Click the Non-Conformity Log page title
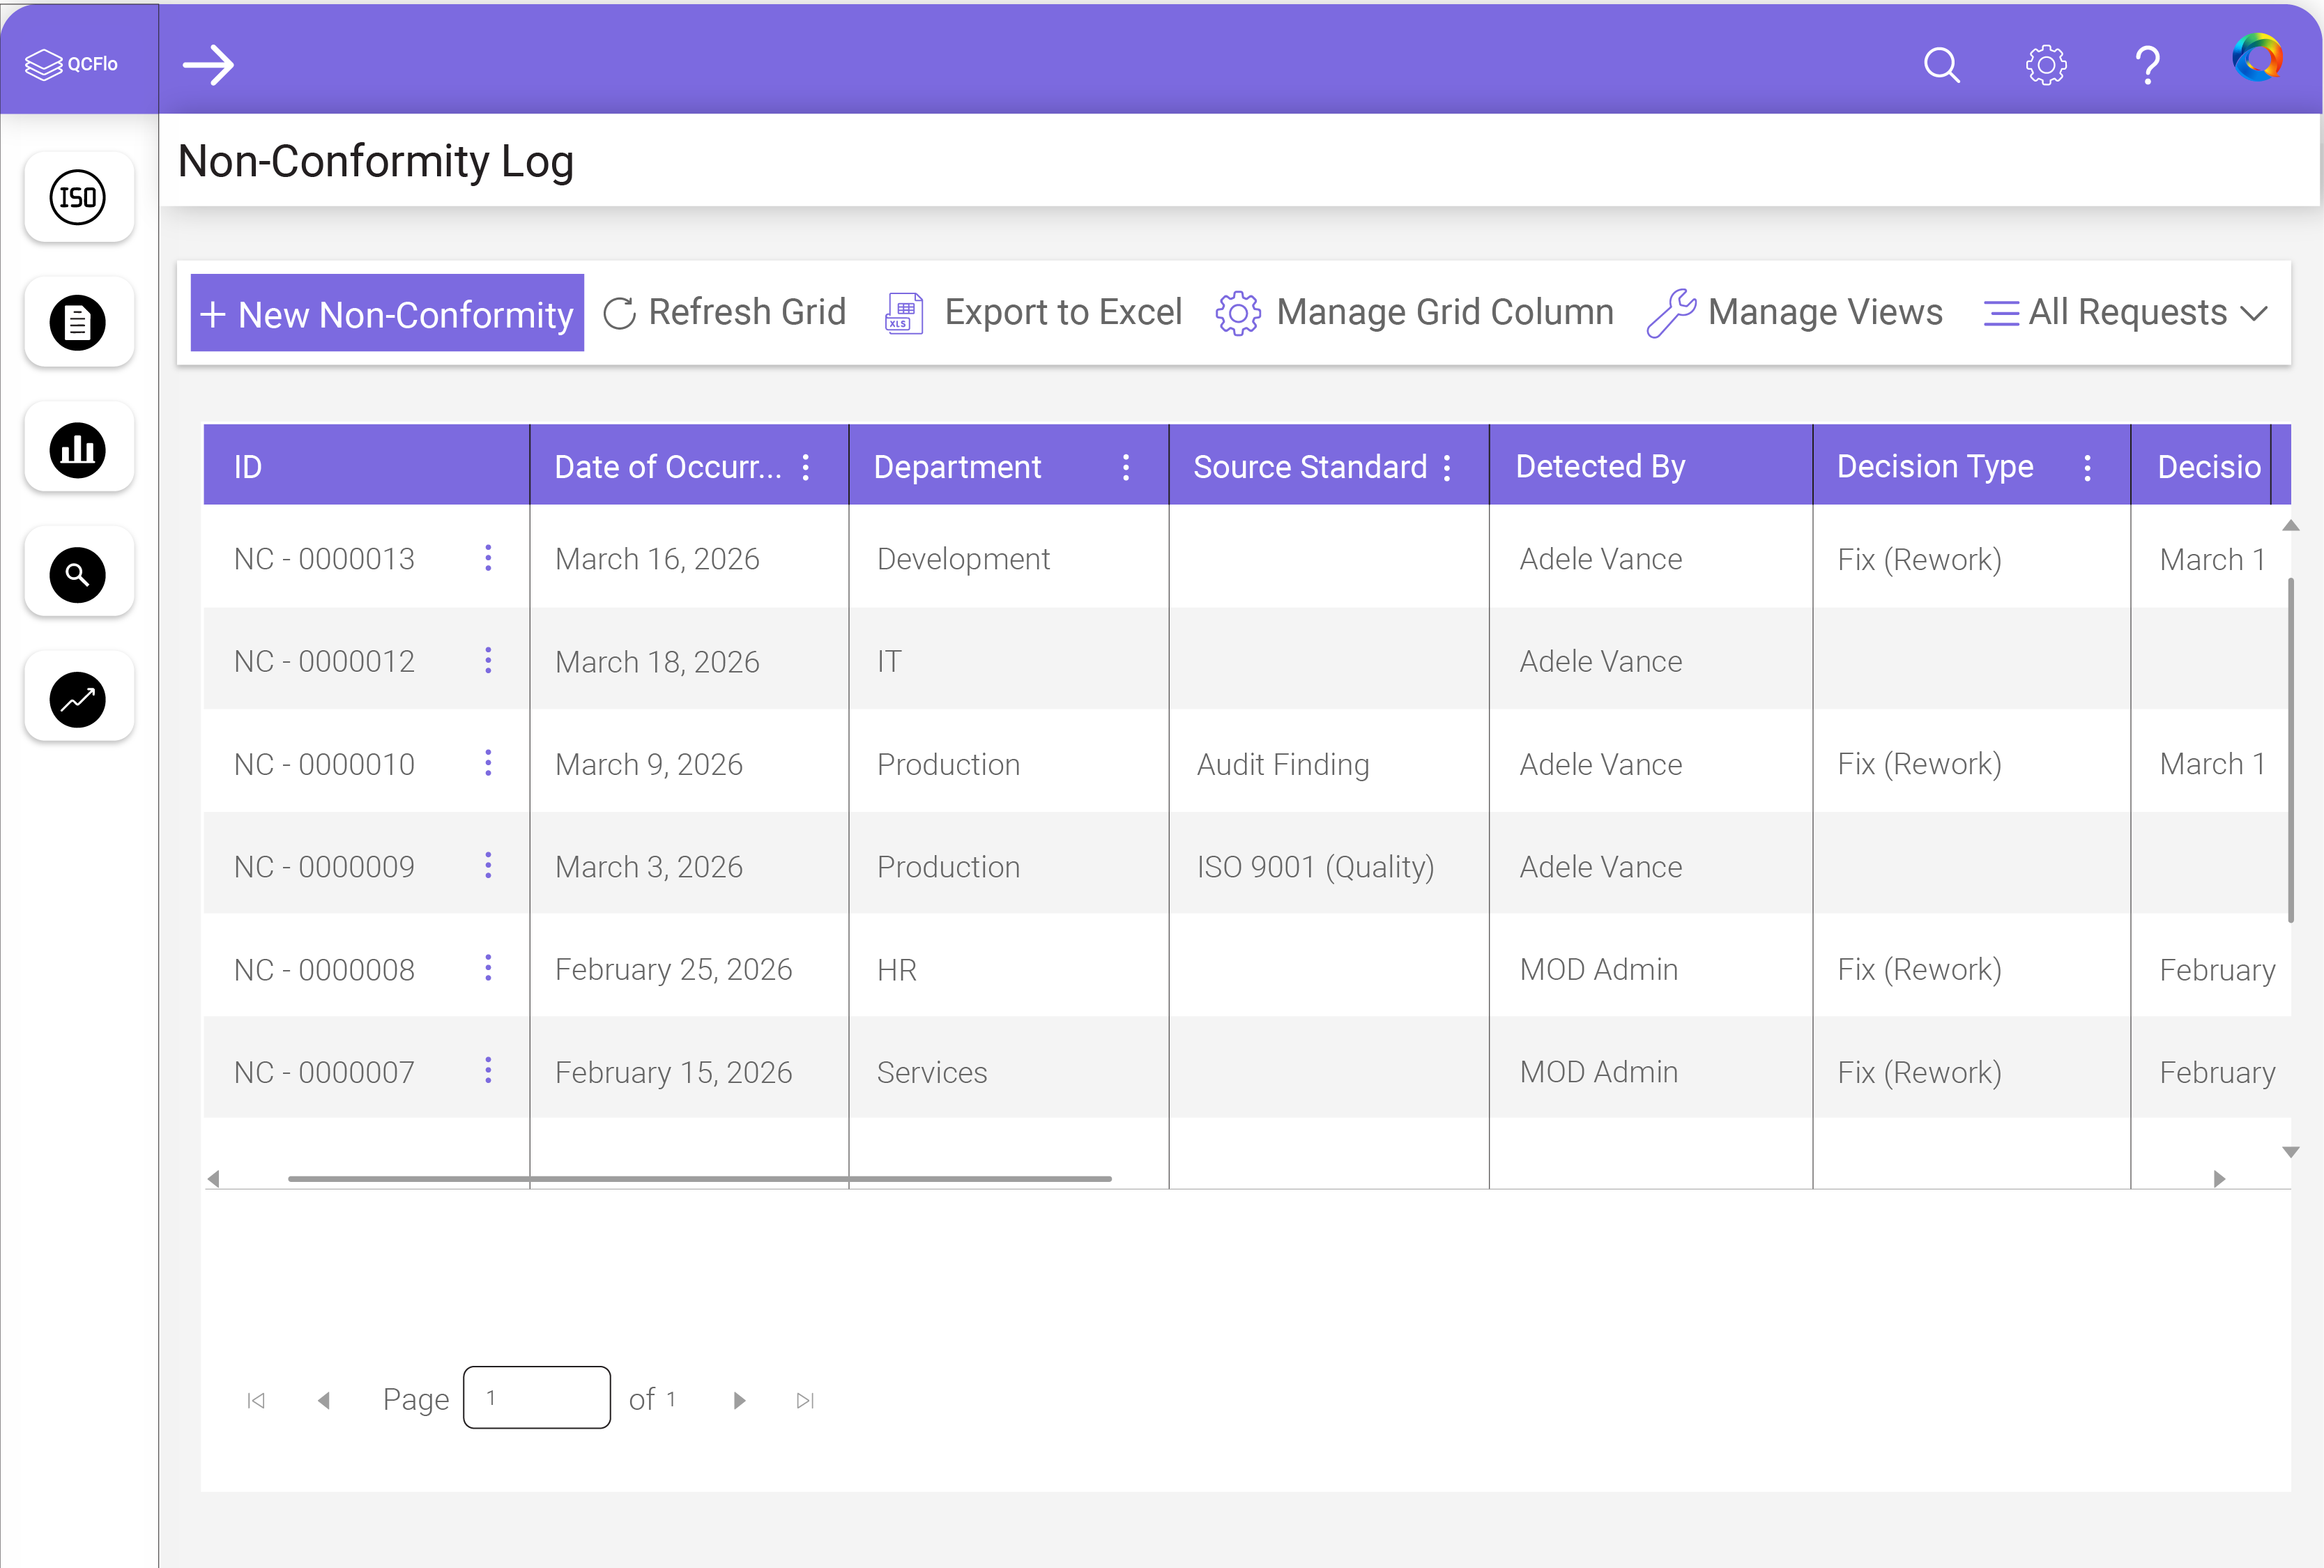This screenshot has height=1568, width=2324. point(376,161)
